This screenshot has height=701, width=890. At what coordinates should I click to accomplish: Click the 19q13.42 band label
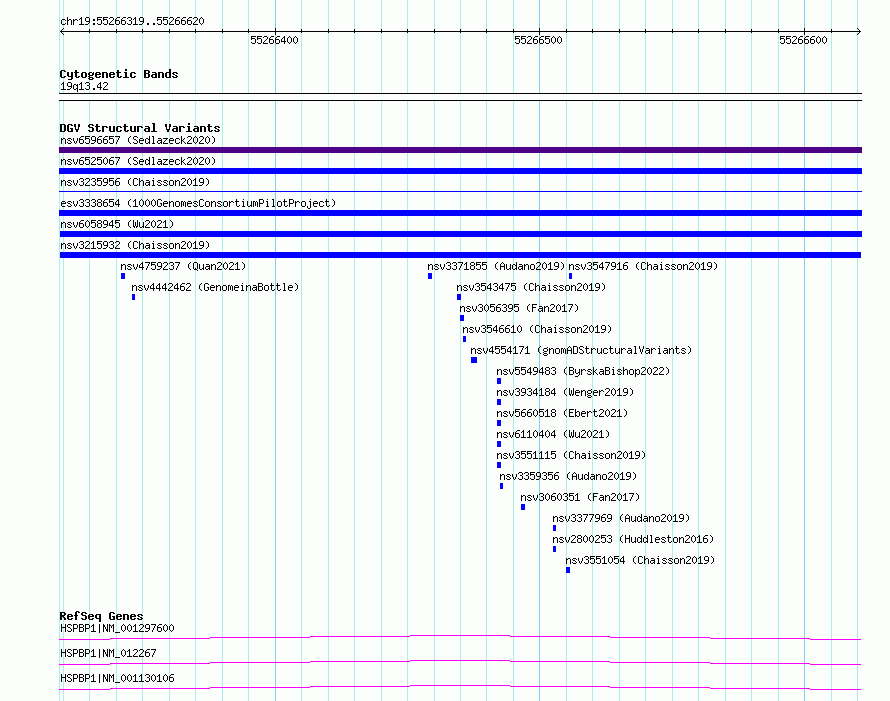[x=84, y=86]
